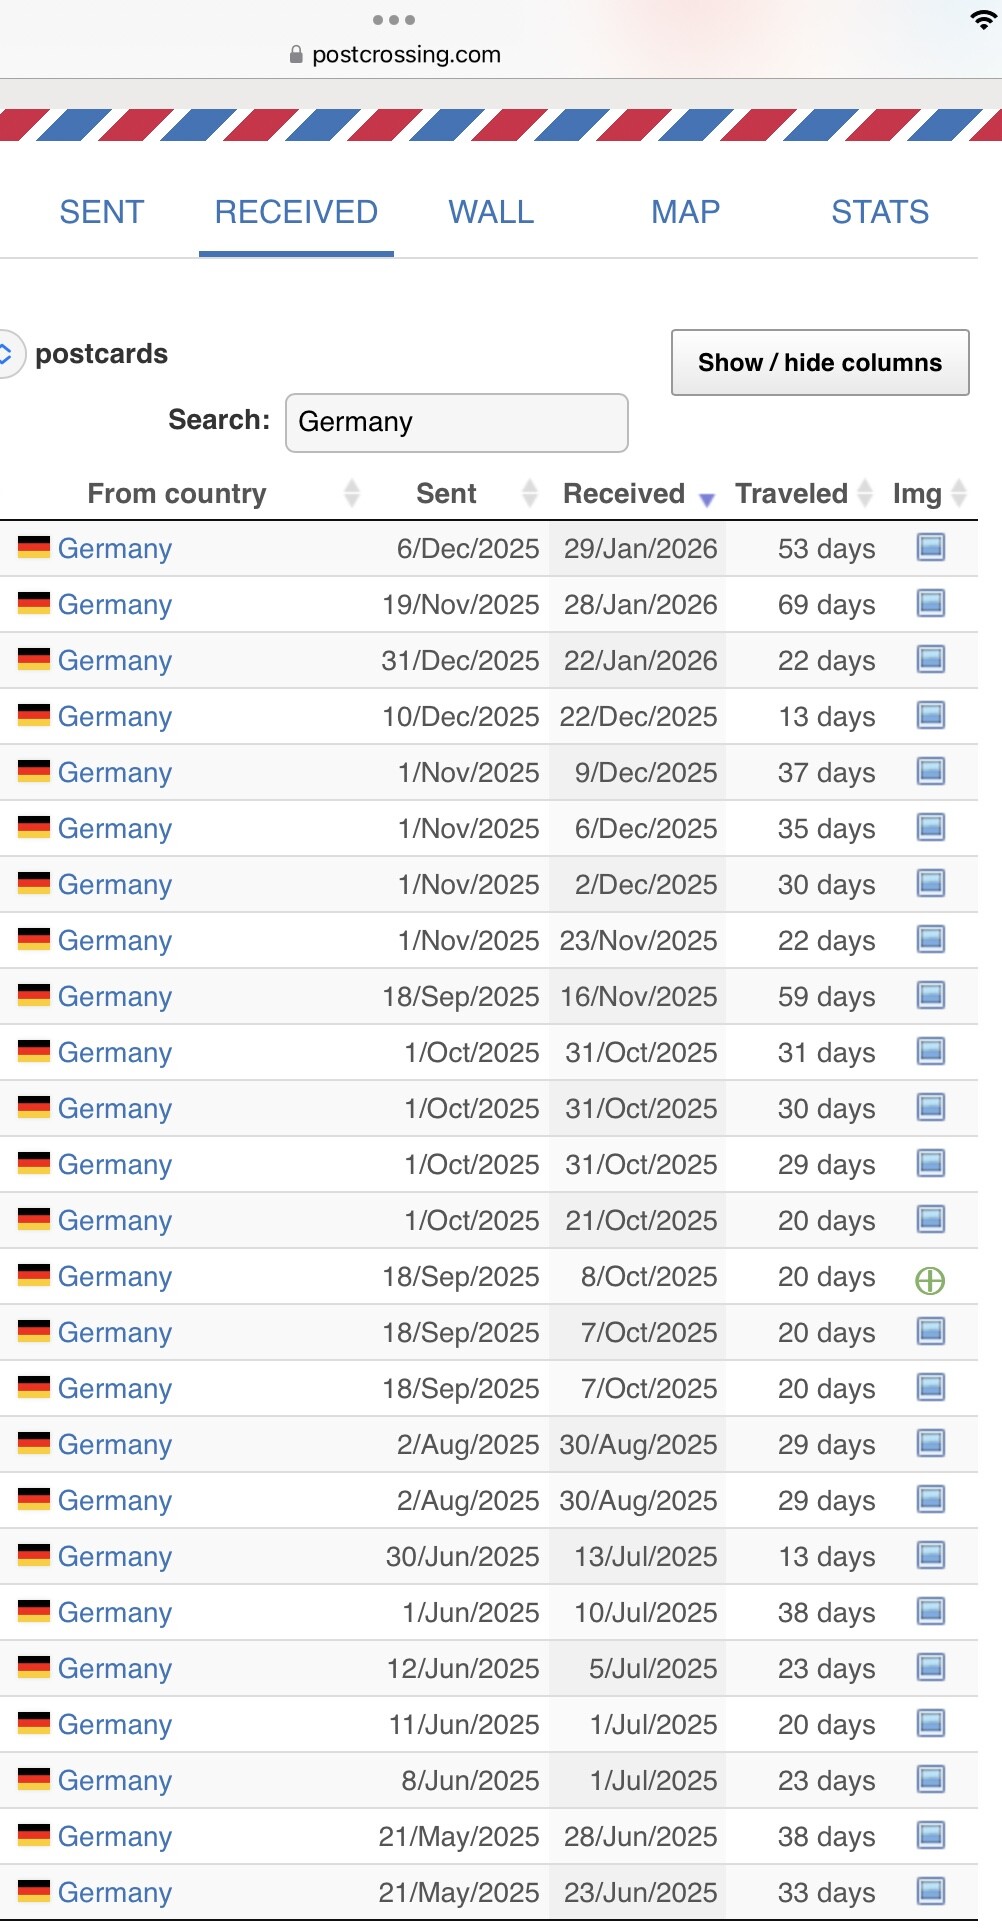Switch to the SENT tab
Viewport: 1002px width, 1928px height.
[101, 212]
